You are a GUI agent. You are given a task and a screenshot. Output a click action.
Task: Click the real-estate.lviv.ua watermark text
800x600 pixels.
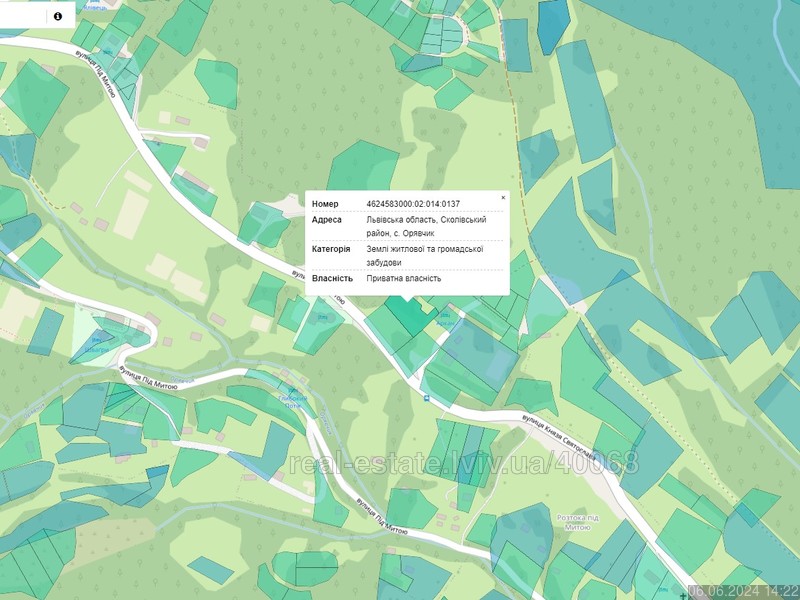(x=463, y=463)
